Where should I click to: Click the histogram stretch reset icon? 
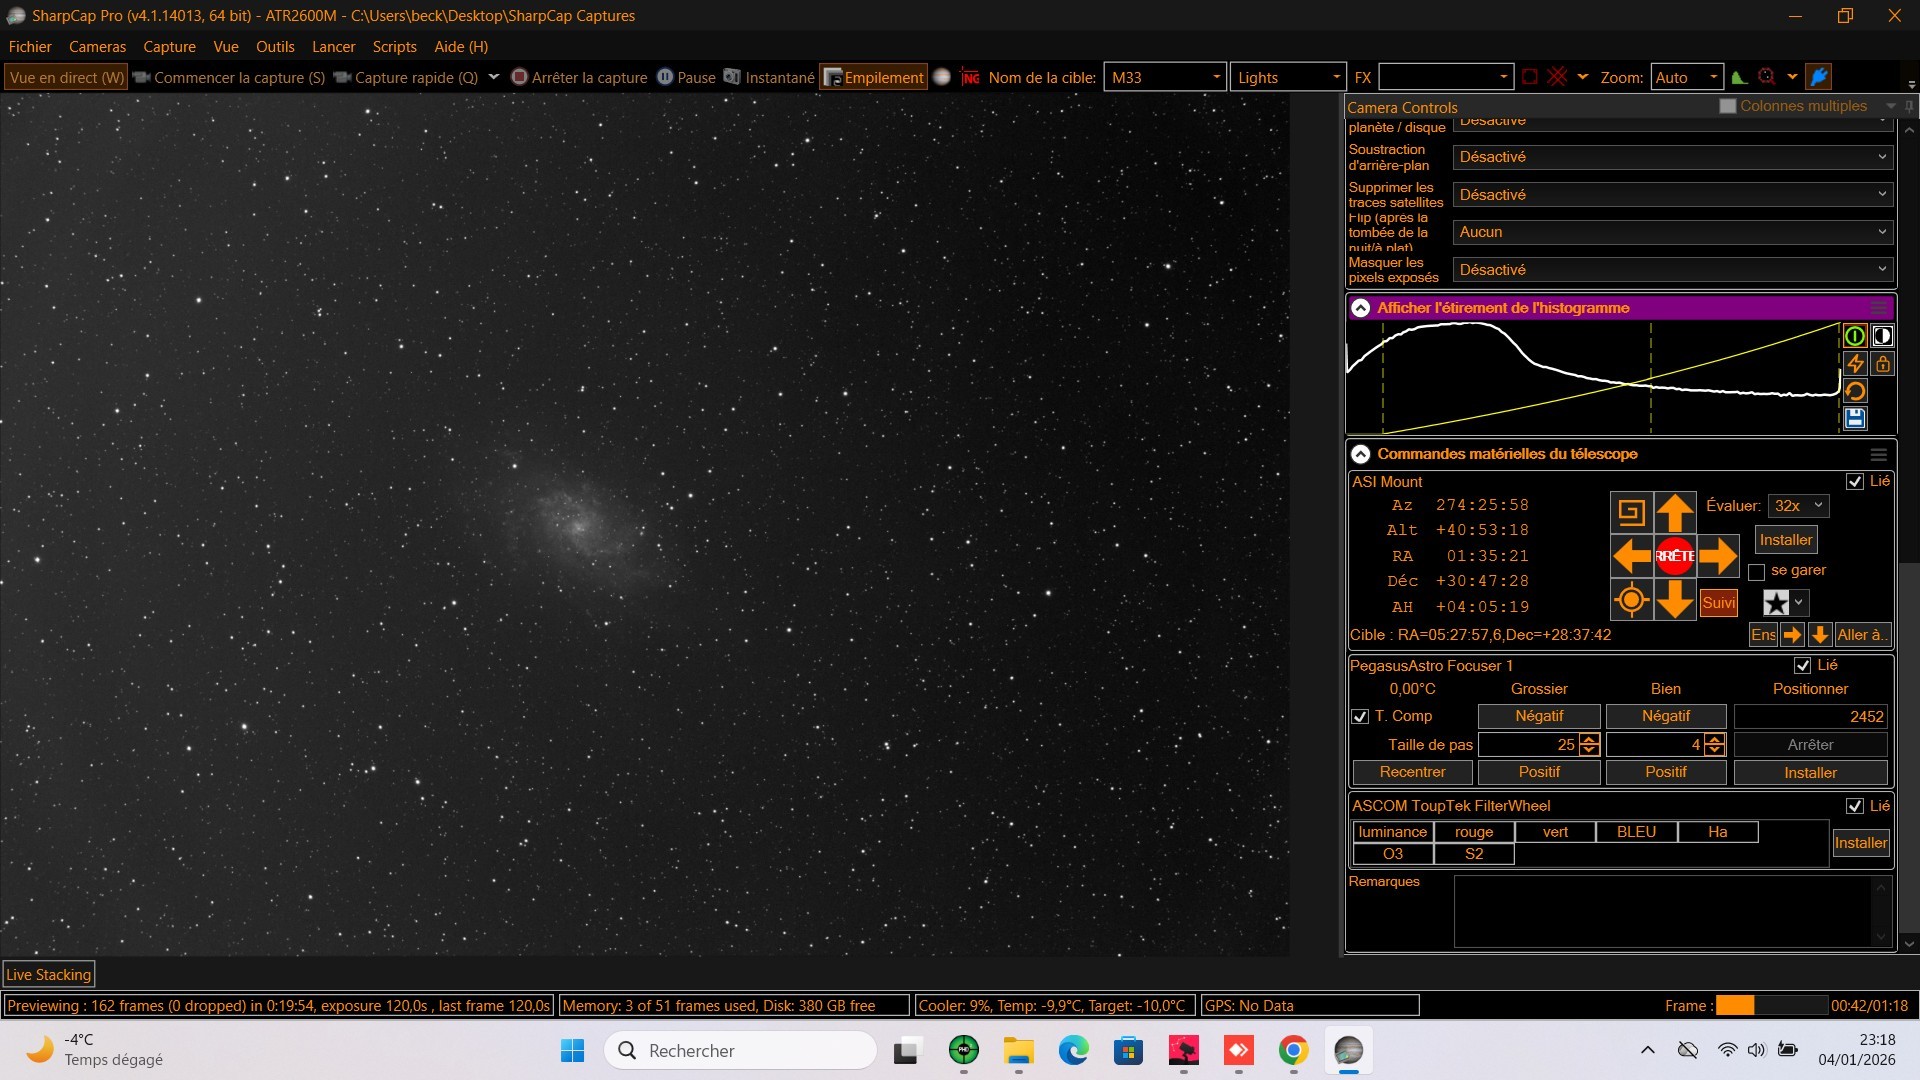click(1854, 392)
